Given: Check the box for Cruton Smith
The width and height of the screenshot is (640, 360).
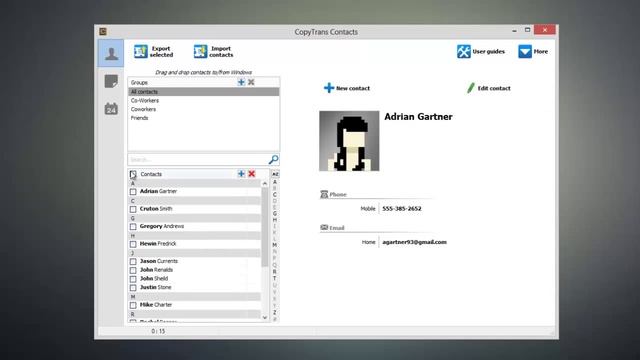Looking at the screenshot, I should click(133, 209).
